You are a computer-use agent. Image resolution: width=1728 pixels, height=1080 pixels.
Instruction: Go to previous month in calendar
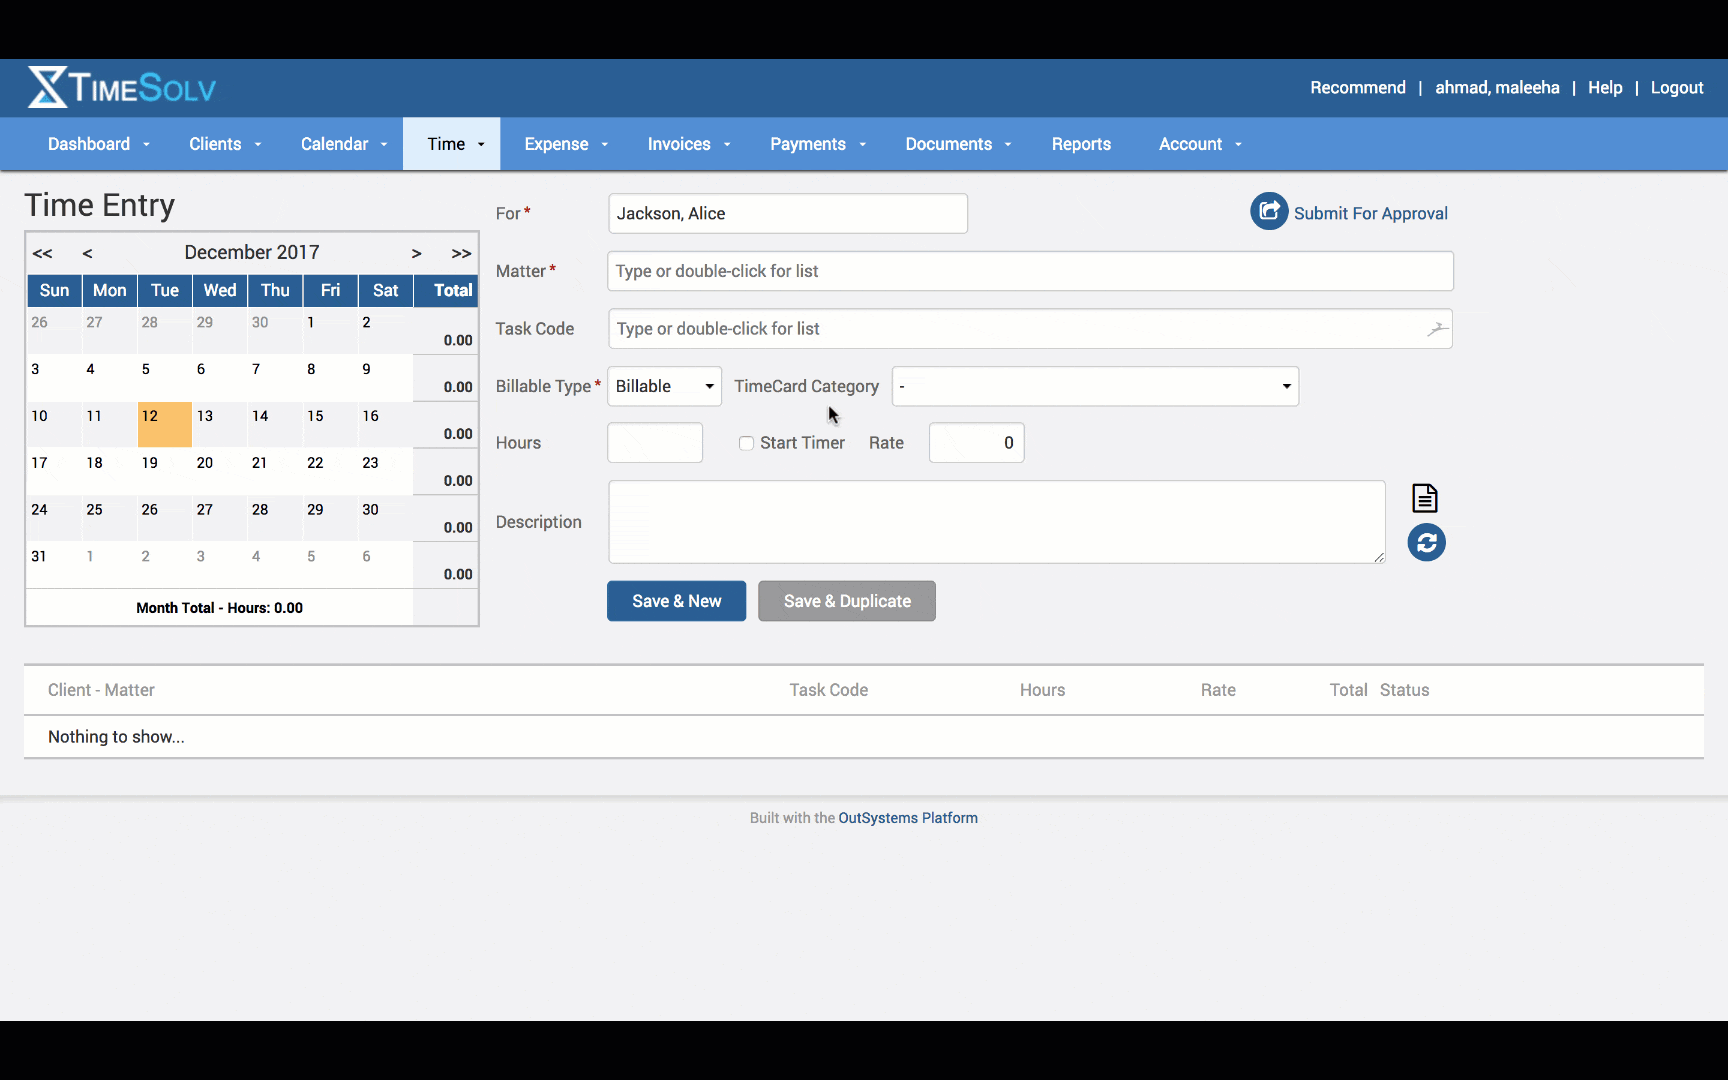click(x=88, y=253)
